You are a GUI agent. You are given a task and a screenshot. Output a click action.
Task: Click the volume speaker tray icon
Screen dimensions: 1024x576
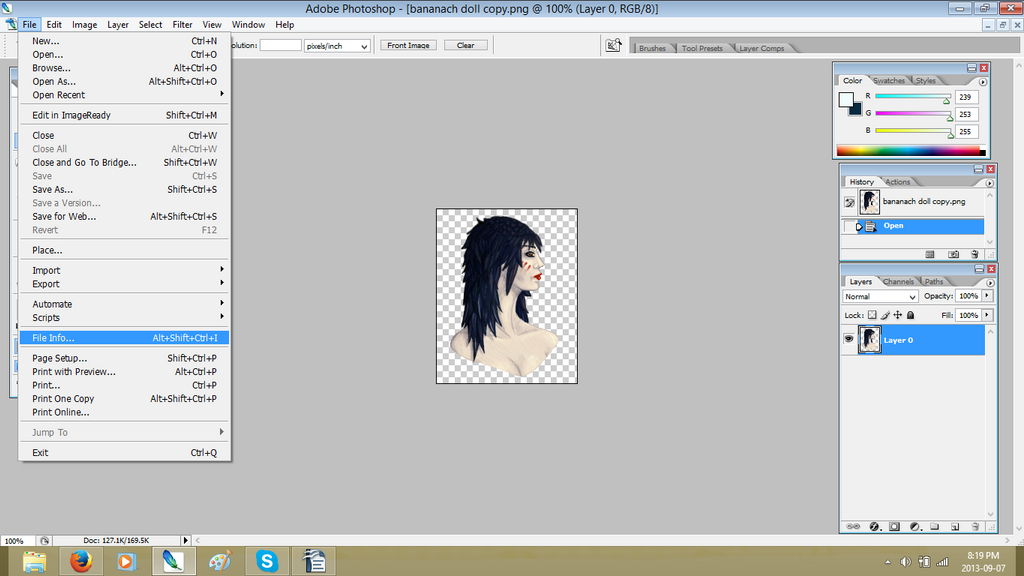click(x=905, y=562)
